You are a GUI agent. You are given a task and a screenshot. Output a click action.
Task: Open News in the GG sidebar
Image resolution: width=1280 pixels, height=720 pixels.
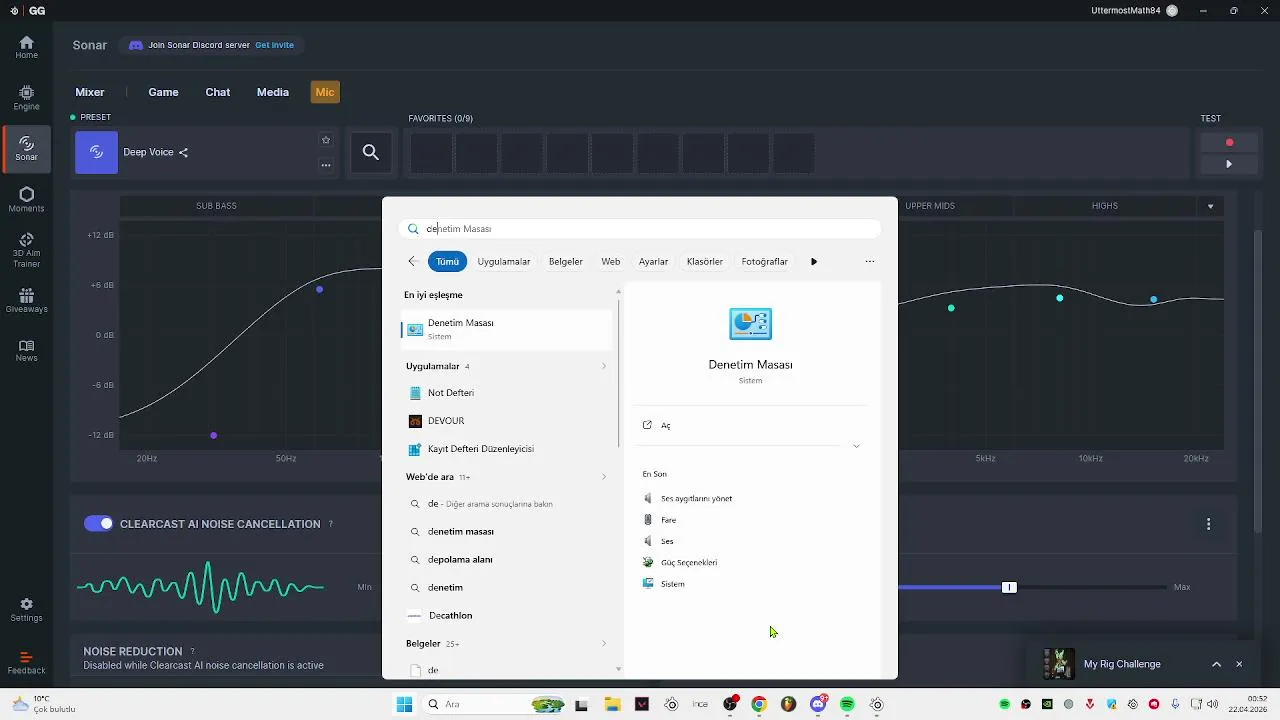tap(26, 351)
